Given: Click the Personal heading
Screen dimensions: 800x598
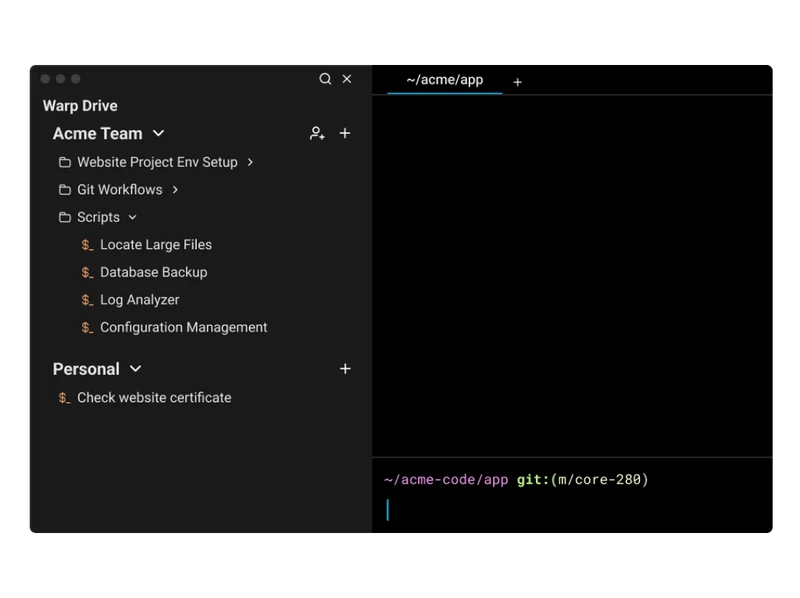Looking at the screenshot, I should tap(86, 369).
